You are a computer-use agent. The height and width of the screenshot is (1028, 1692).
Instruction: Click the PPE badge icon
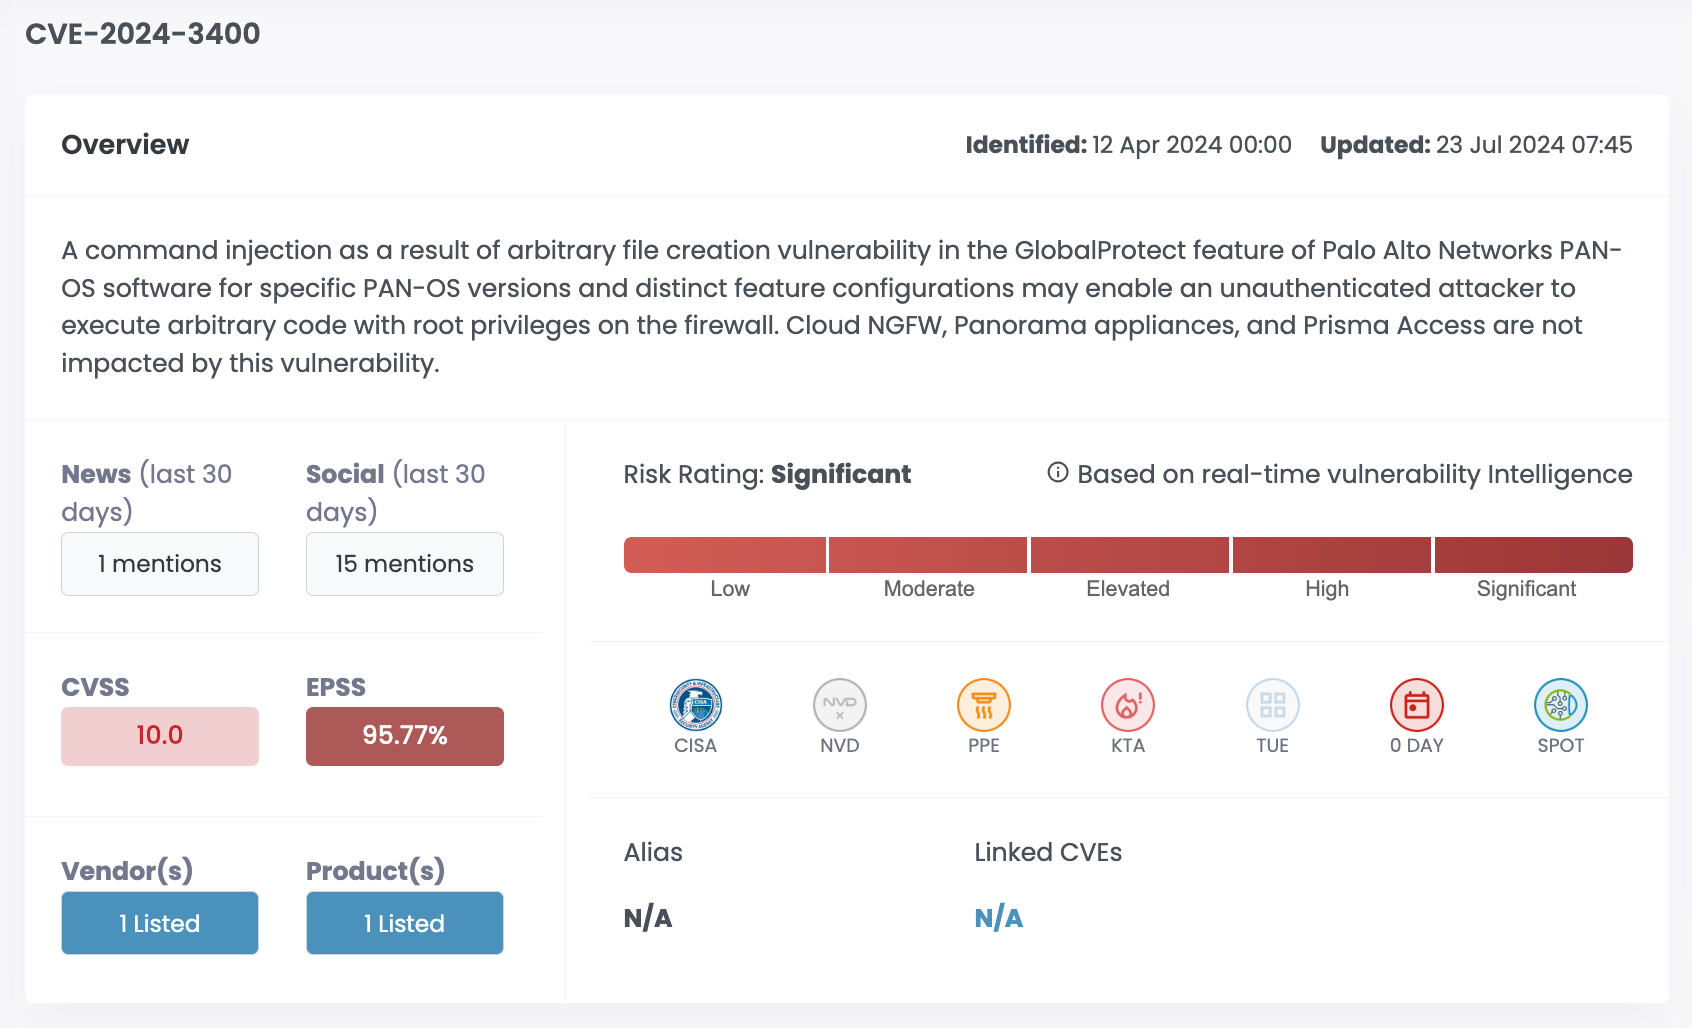pos(983,705)
